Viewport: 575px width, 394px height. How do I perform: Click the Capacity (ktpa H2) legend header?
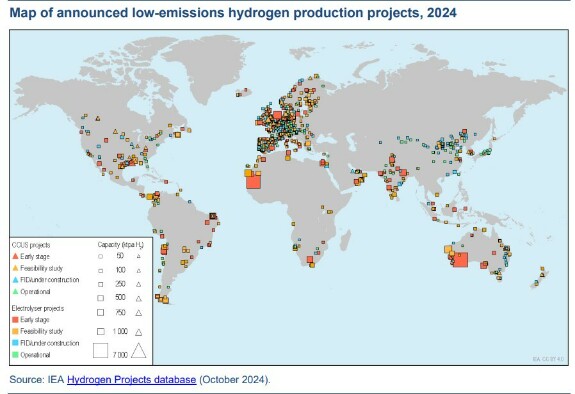pyautogui.click(x=121, y=245)
